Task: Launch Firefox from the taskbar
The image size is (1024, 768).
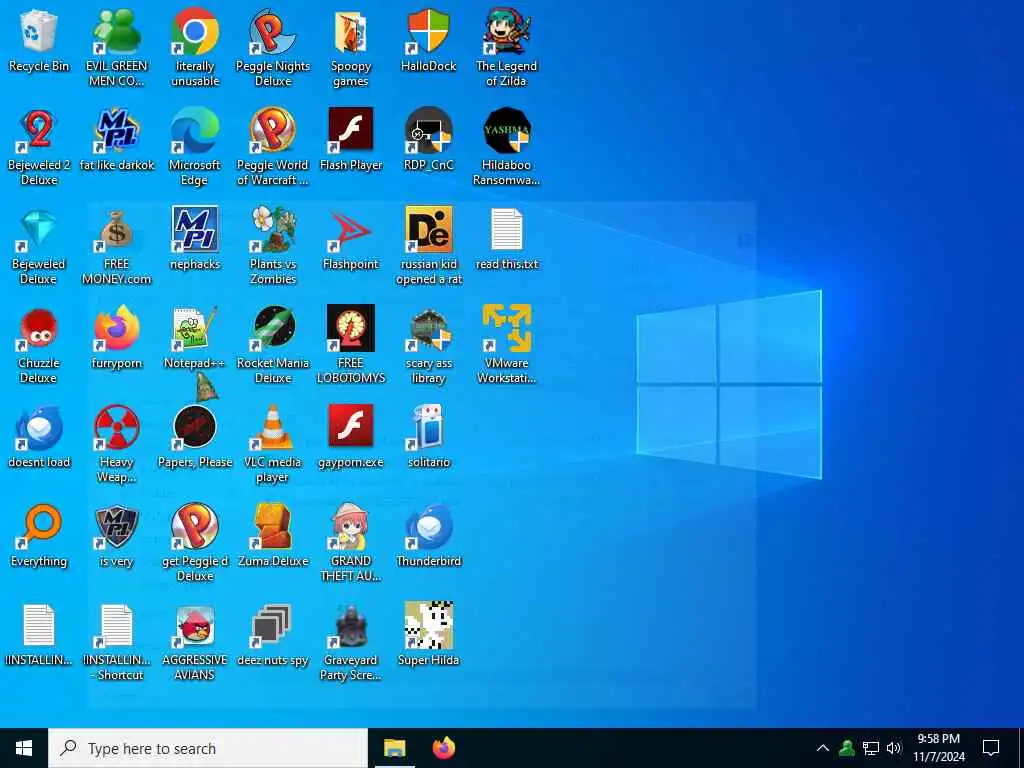Action: point(444,748)
